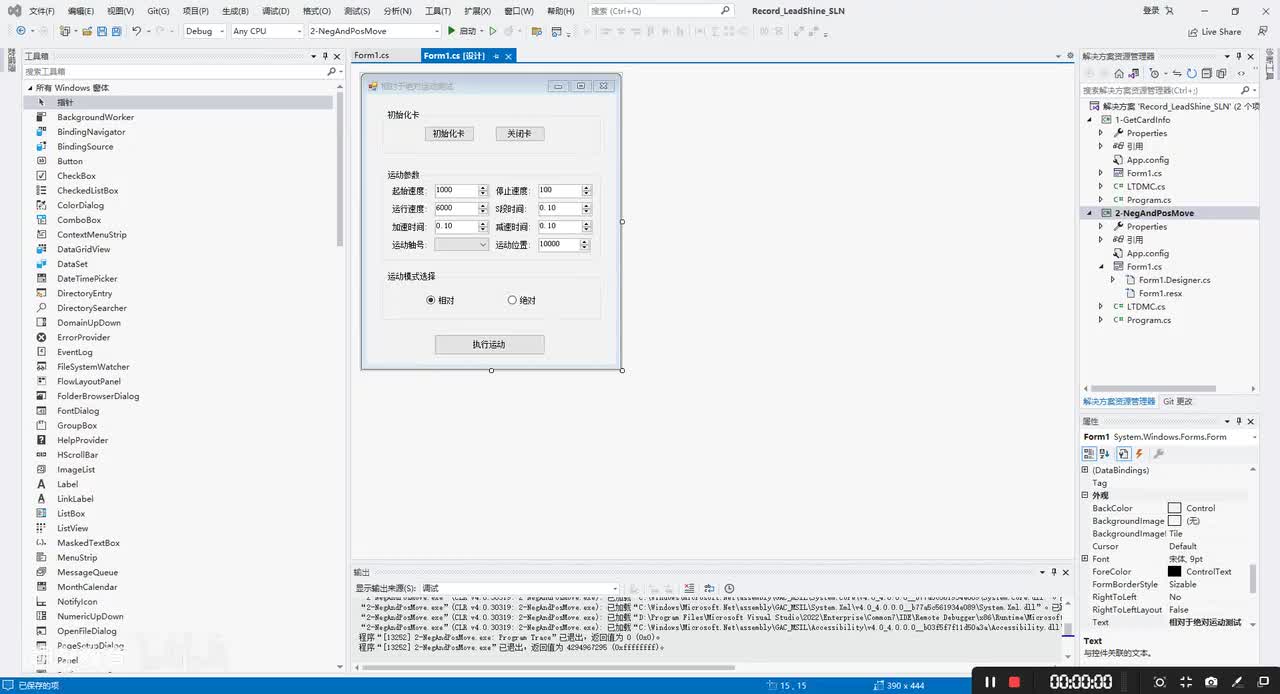Open the Any CPU platform dropdown

(266, 31)
